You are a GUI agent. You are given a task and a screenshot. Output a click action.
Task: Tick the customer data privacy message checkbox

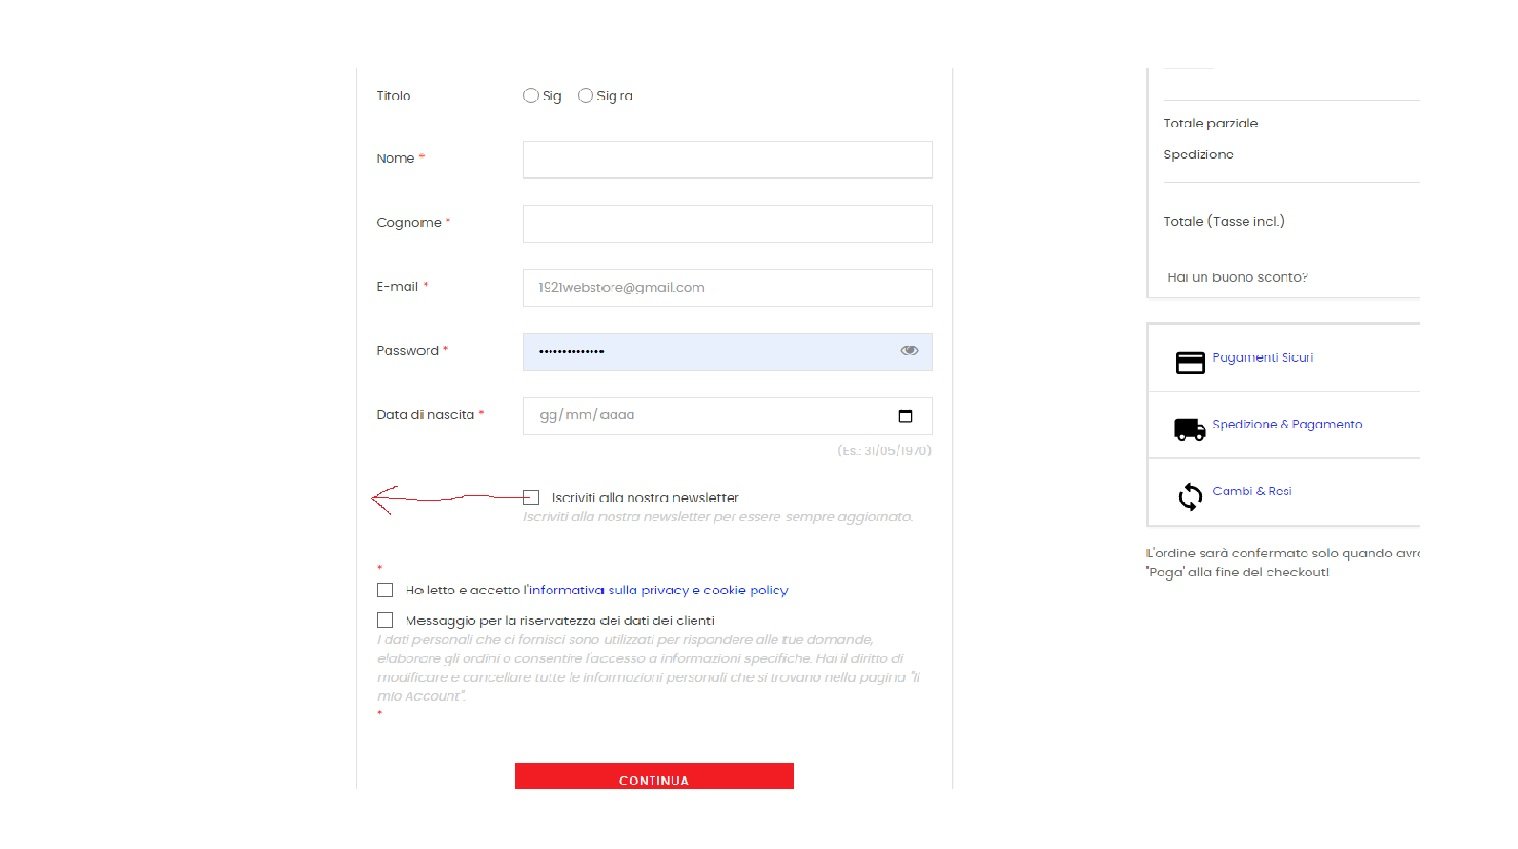coord(385,620)
